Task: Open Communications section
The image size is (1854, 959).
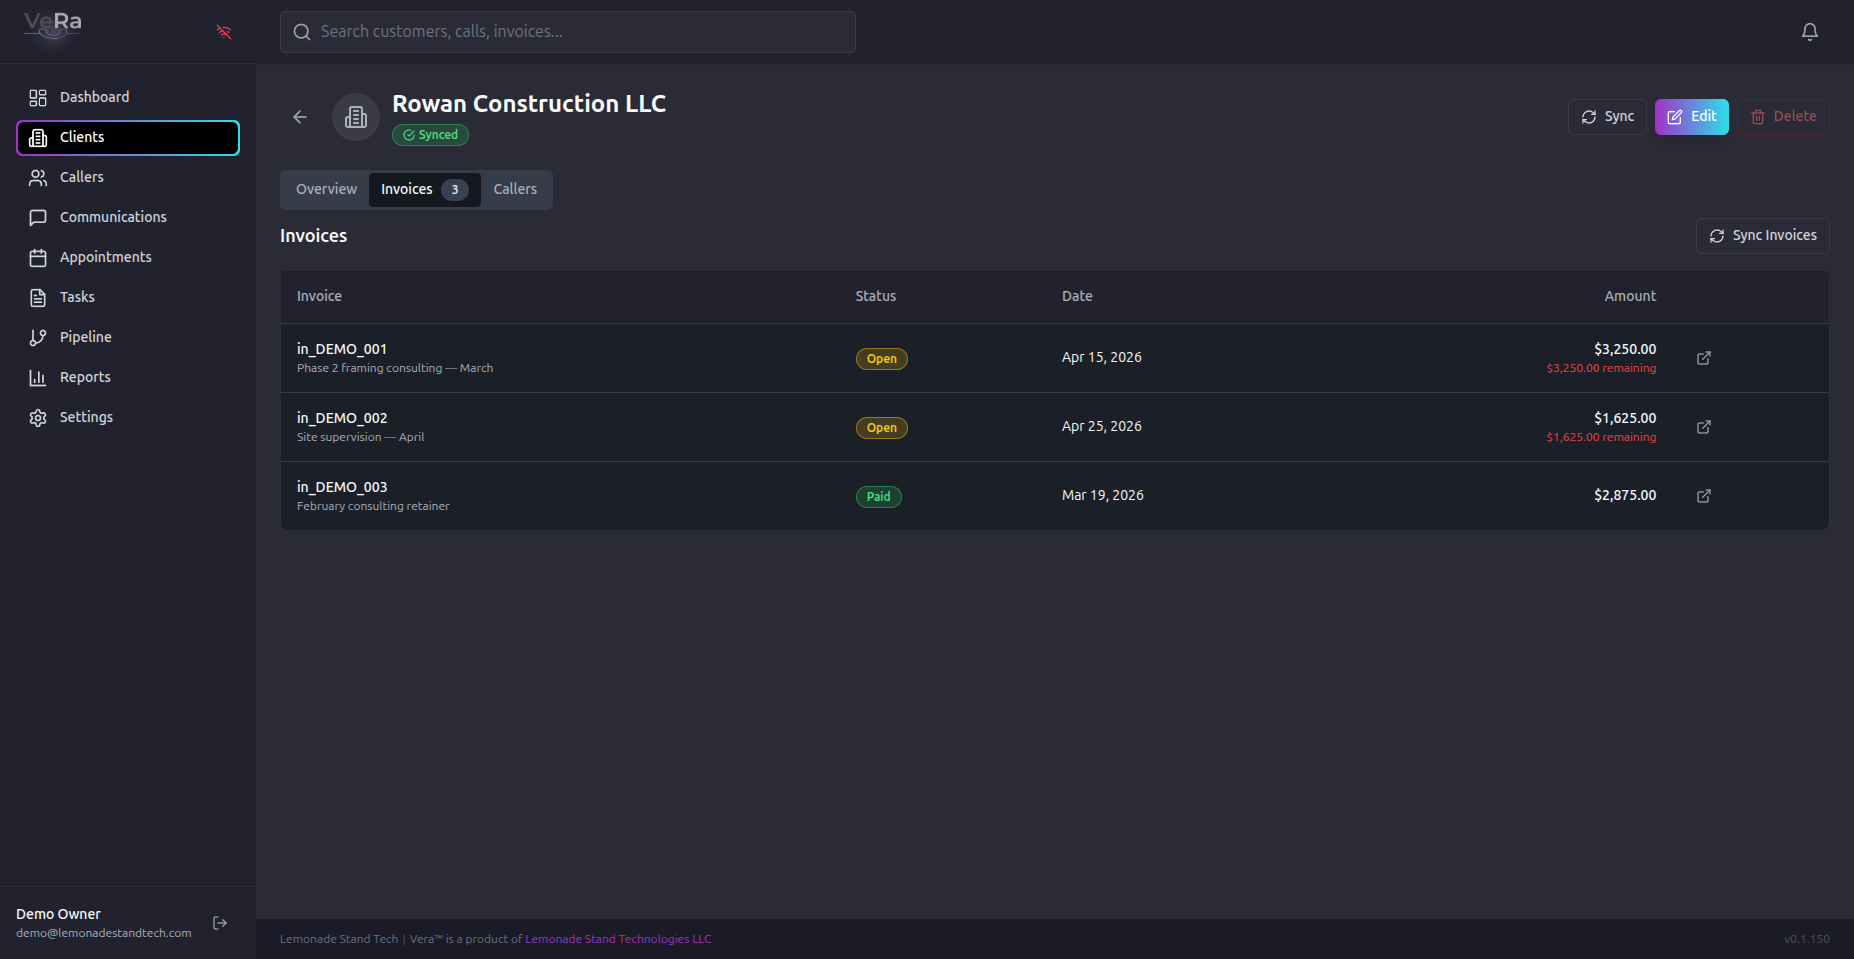Action: click(x=128, y=217)
